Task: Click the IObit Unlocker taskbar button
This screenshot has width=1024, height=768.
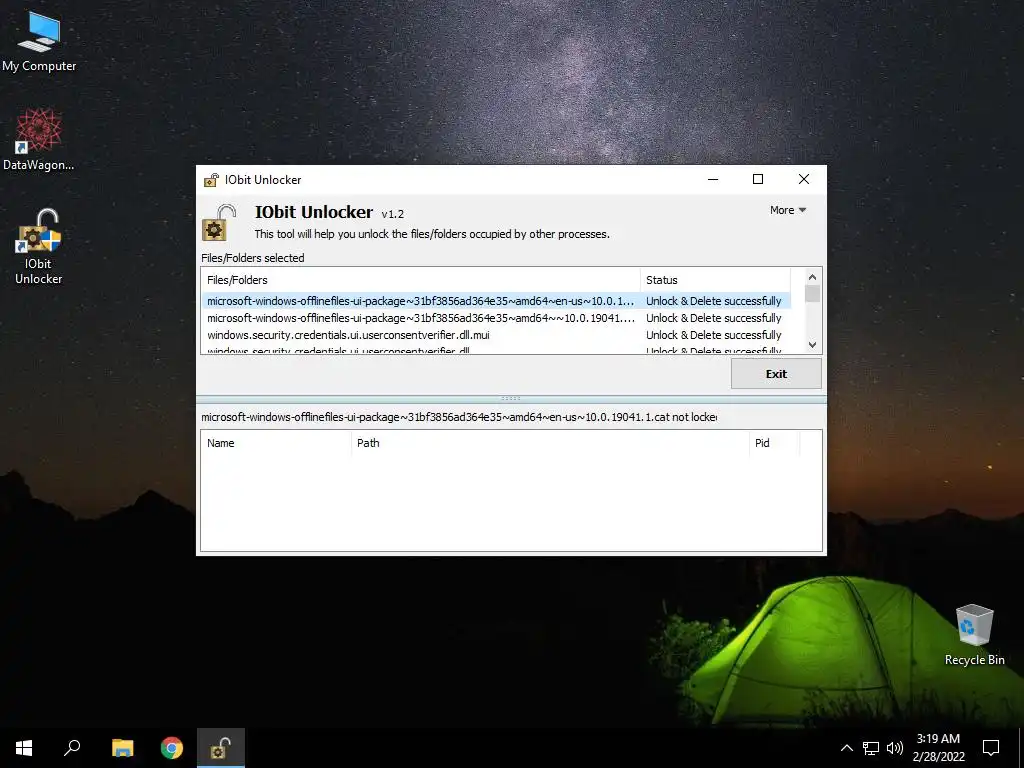Action: coord(220,748)
